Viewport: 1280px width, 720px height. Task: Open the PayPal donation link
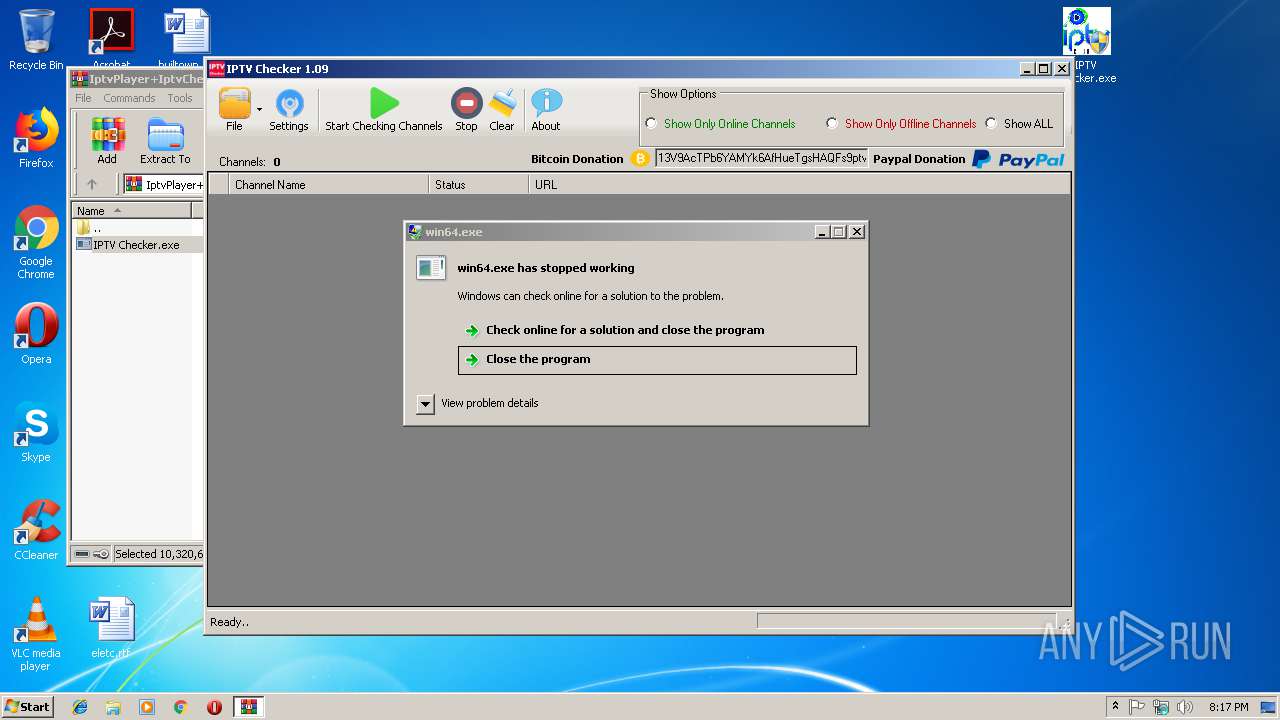click(1018, 159)
